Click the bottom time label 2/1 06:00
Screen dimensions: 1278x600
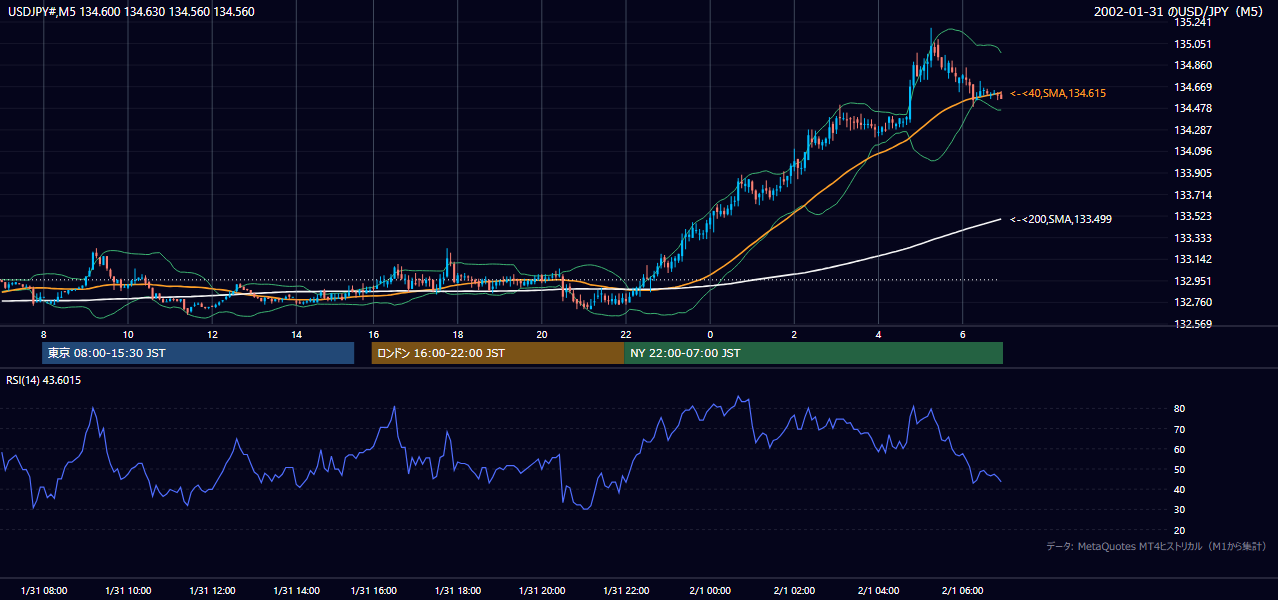[962, 591]
